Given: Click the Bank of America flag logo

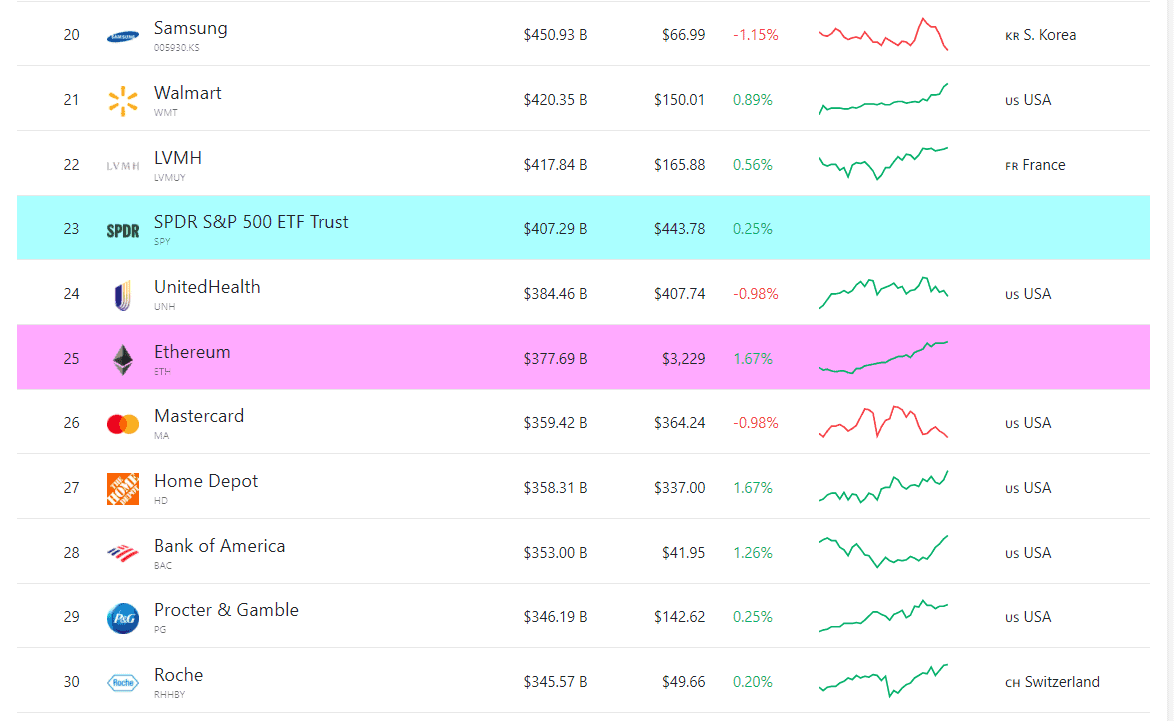Looking at the screenshot, I should click(x=123, y=554).
